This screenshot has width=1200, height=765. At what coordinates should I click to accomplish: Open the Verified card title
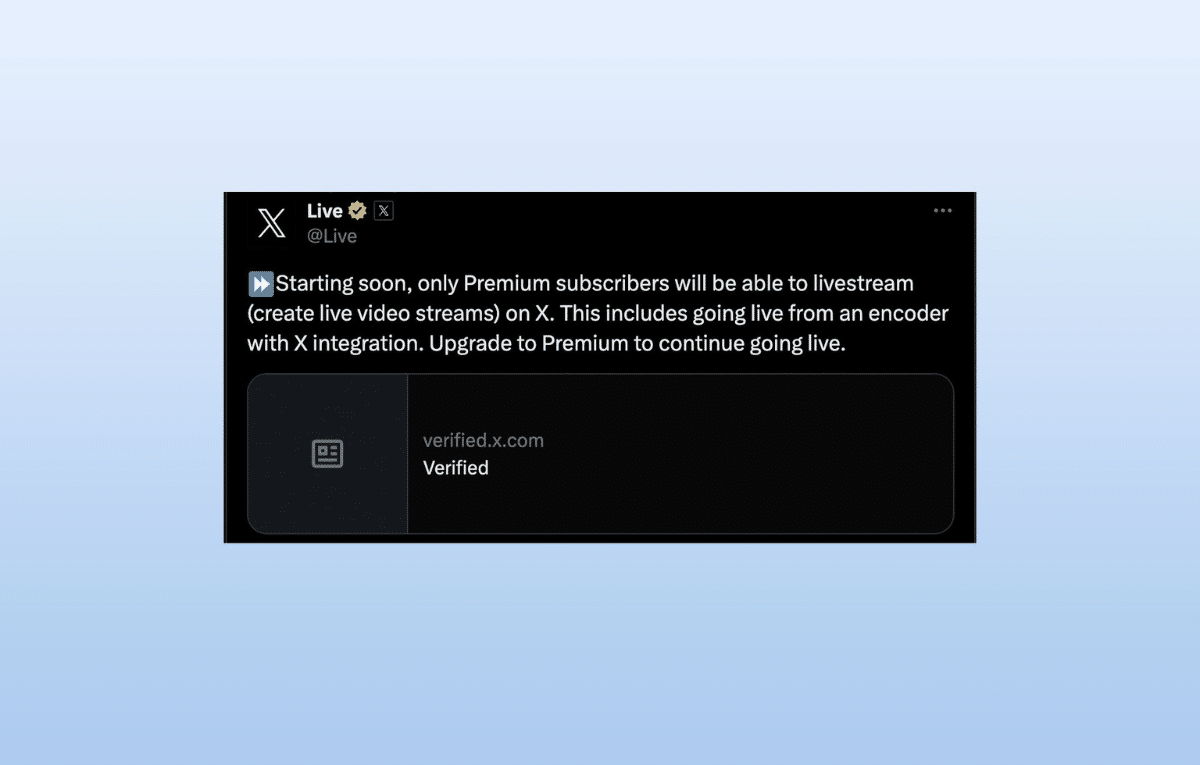tap(456, 467)
